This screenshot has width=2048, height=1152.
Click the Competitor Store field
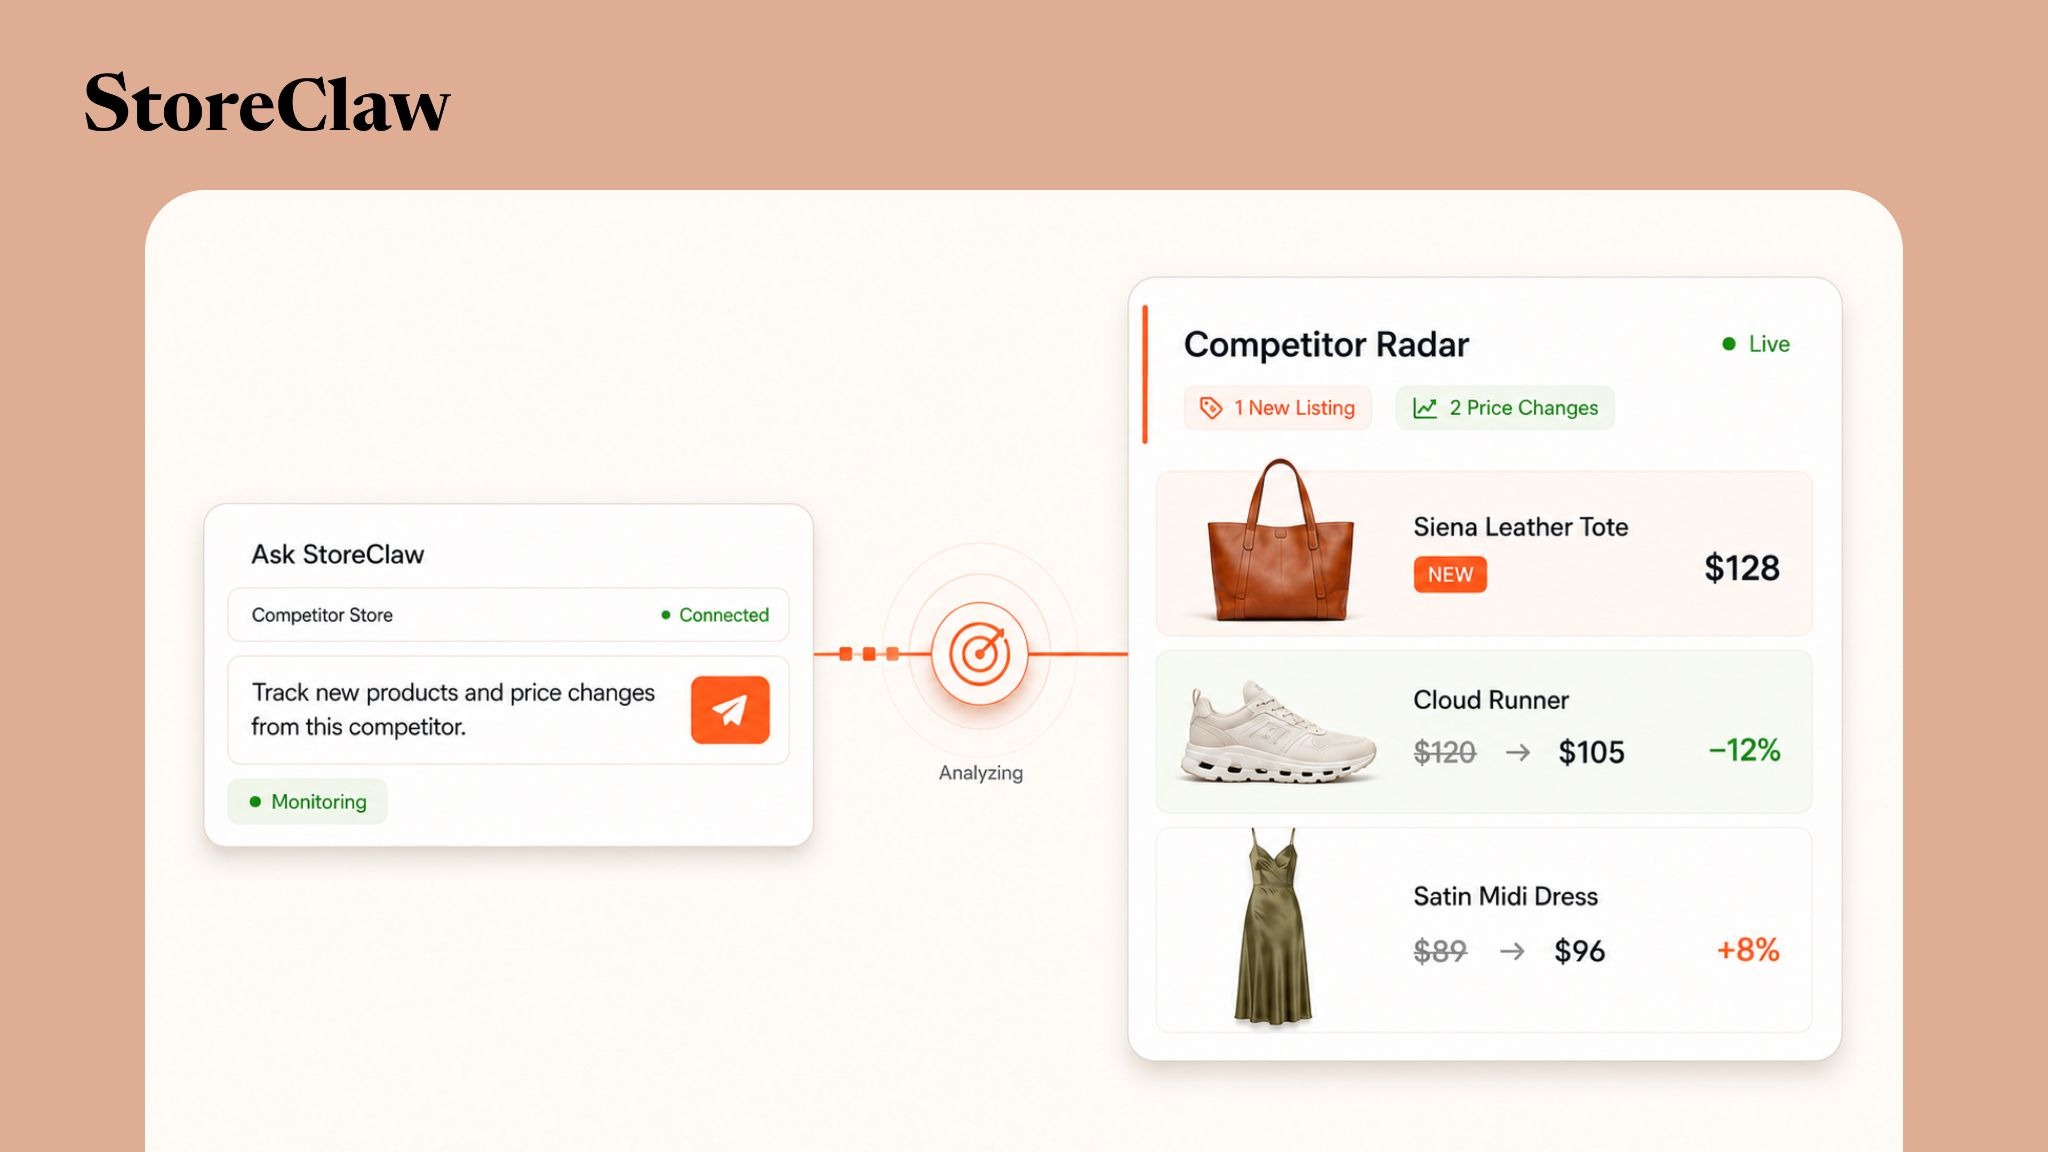pyautogui.click(x=508, y=615)
